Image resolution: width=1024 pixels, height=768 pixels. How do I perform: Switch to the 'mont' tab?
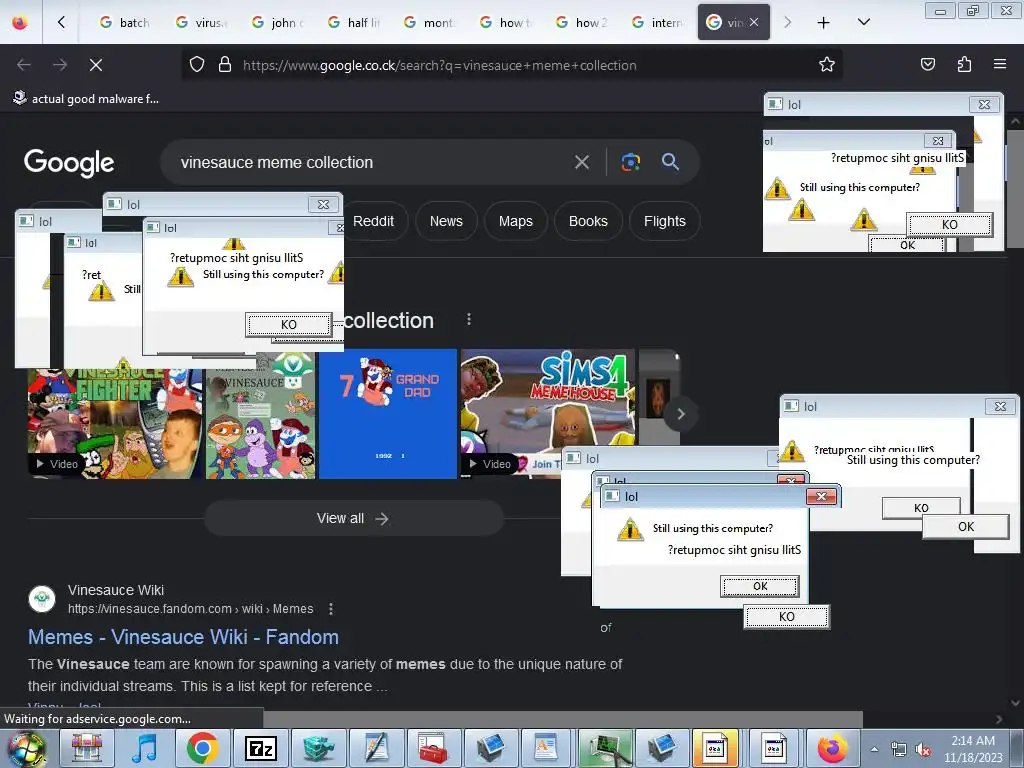coord(429,23)
